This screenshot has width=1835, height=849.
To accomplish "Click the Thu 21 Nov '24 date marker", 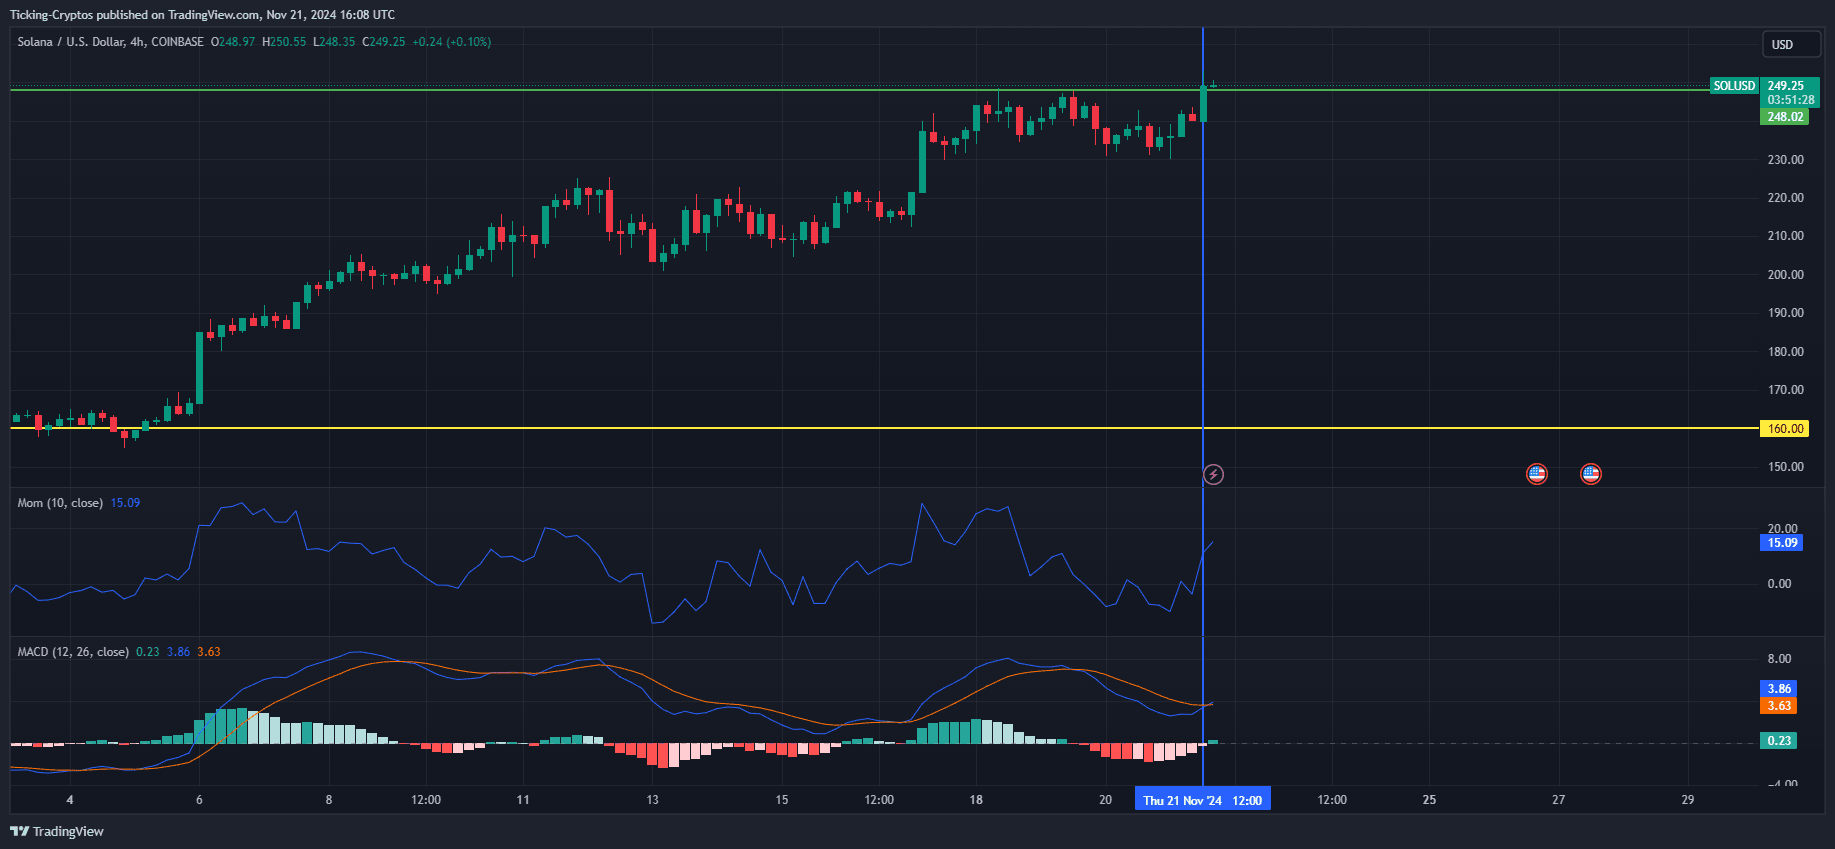I will point(1203,800).
